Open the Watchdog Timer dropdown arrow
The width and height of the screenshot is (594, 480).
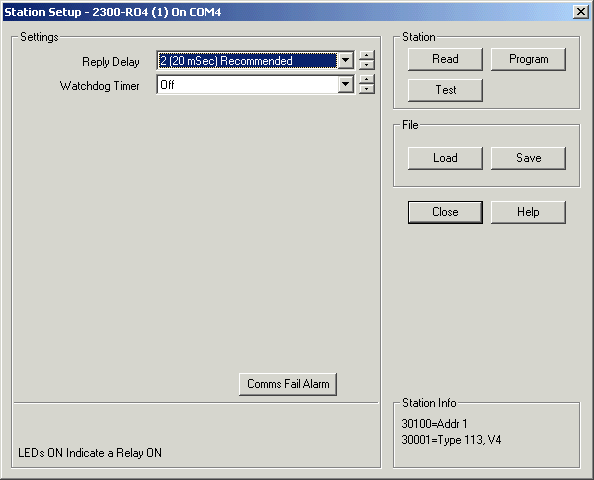pos(345,84)
